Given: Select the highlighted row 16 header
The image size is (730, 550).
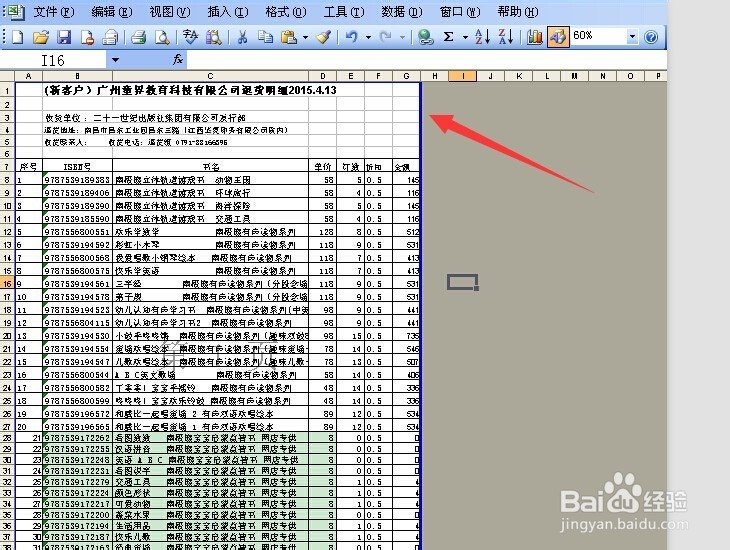Looking at the screenshot, I should pos(7,284).
